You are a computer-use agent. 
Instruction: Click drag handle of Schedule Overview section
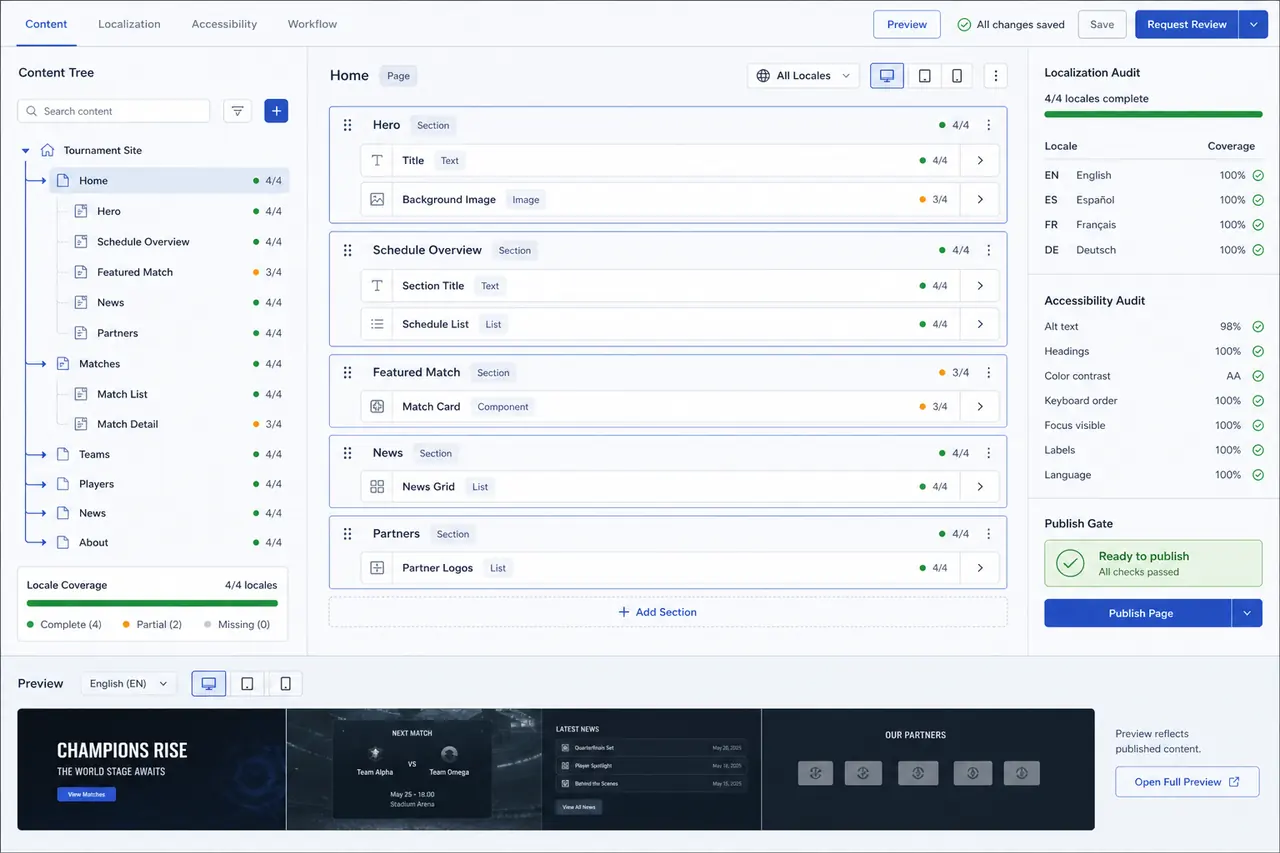coord(348,250)
